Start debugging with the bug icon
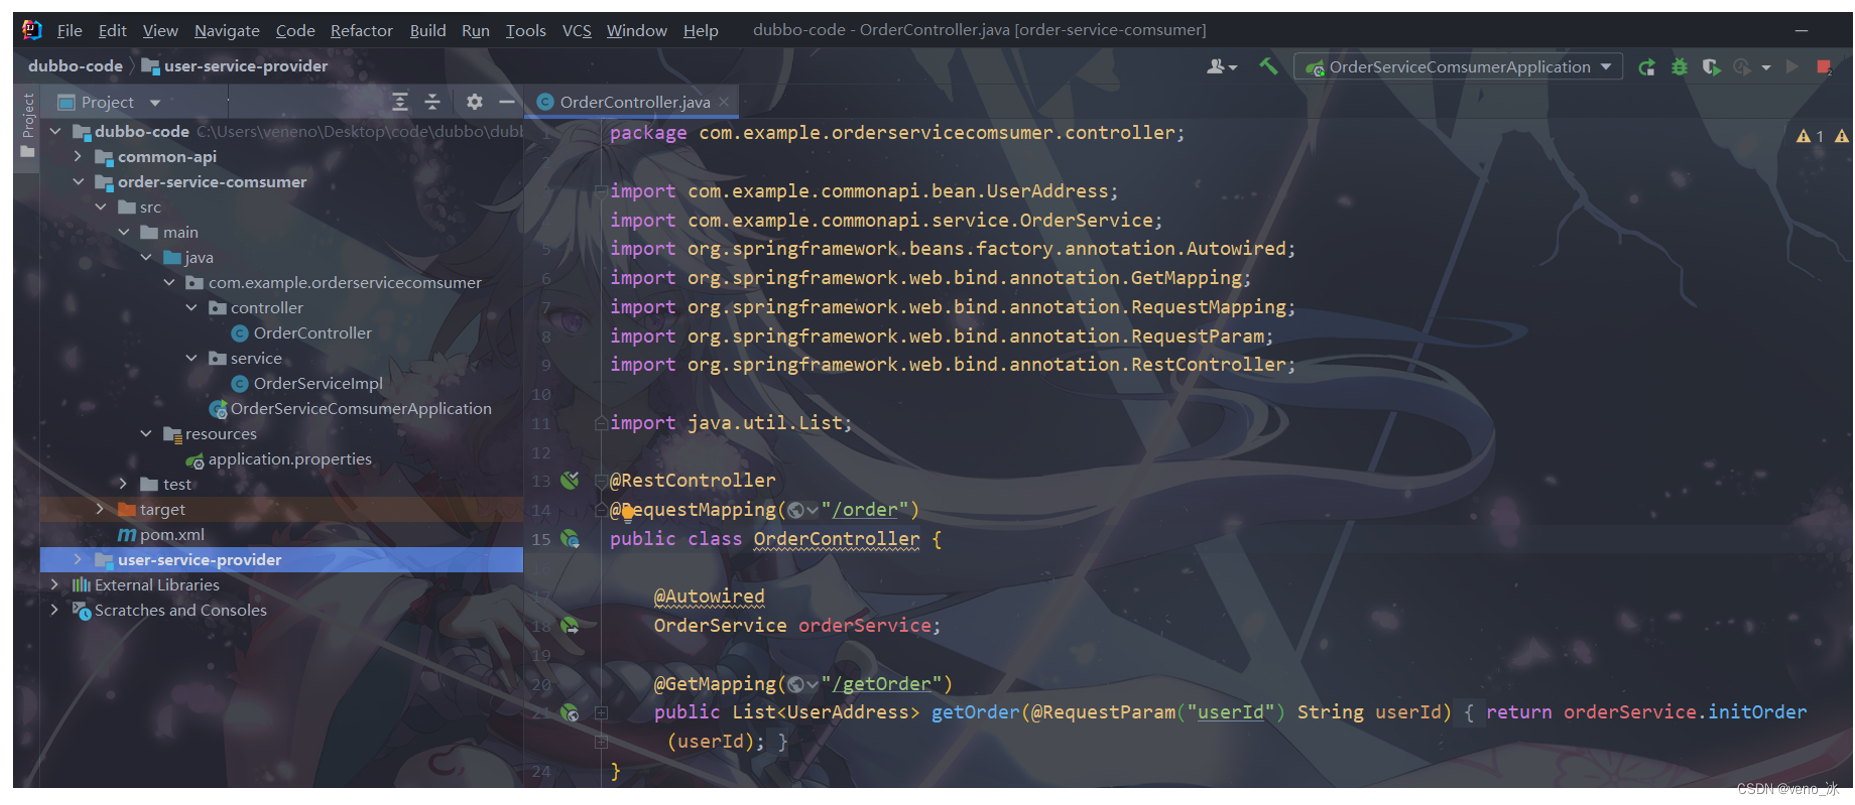 1679,67
